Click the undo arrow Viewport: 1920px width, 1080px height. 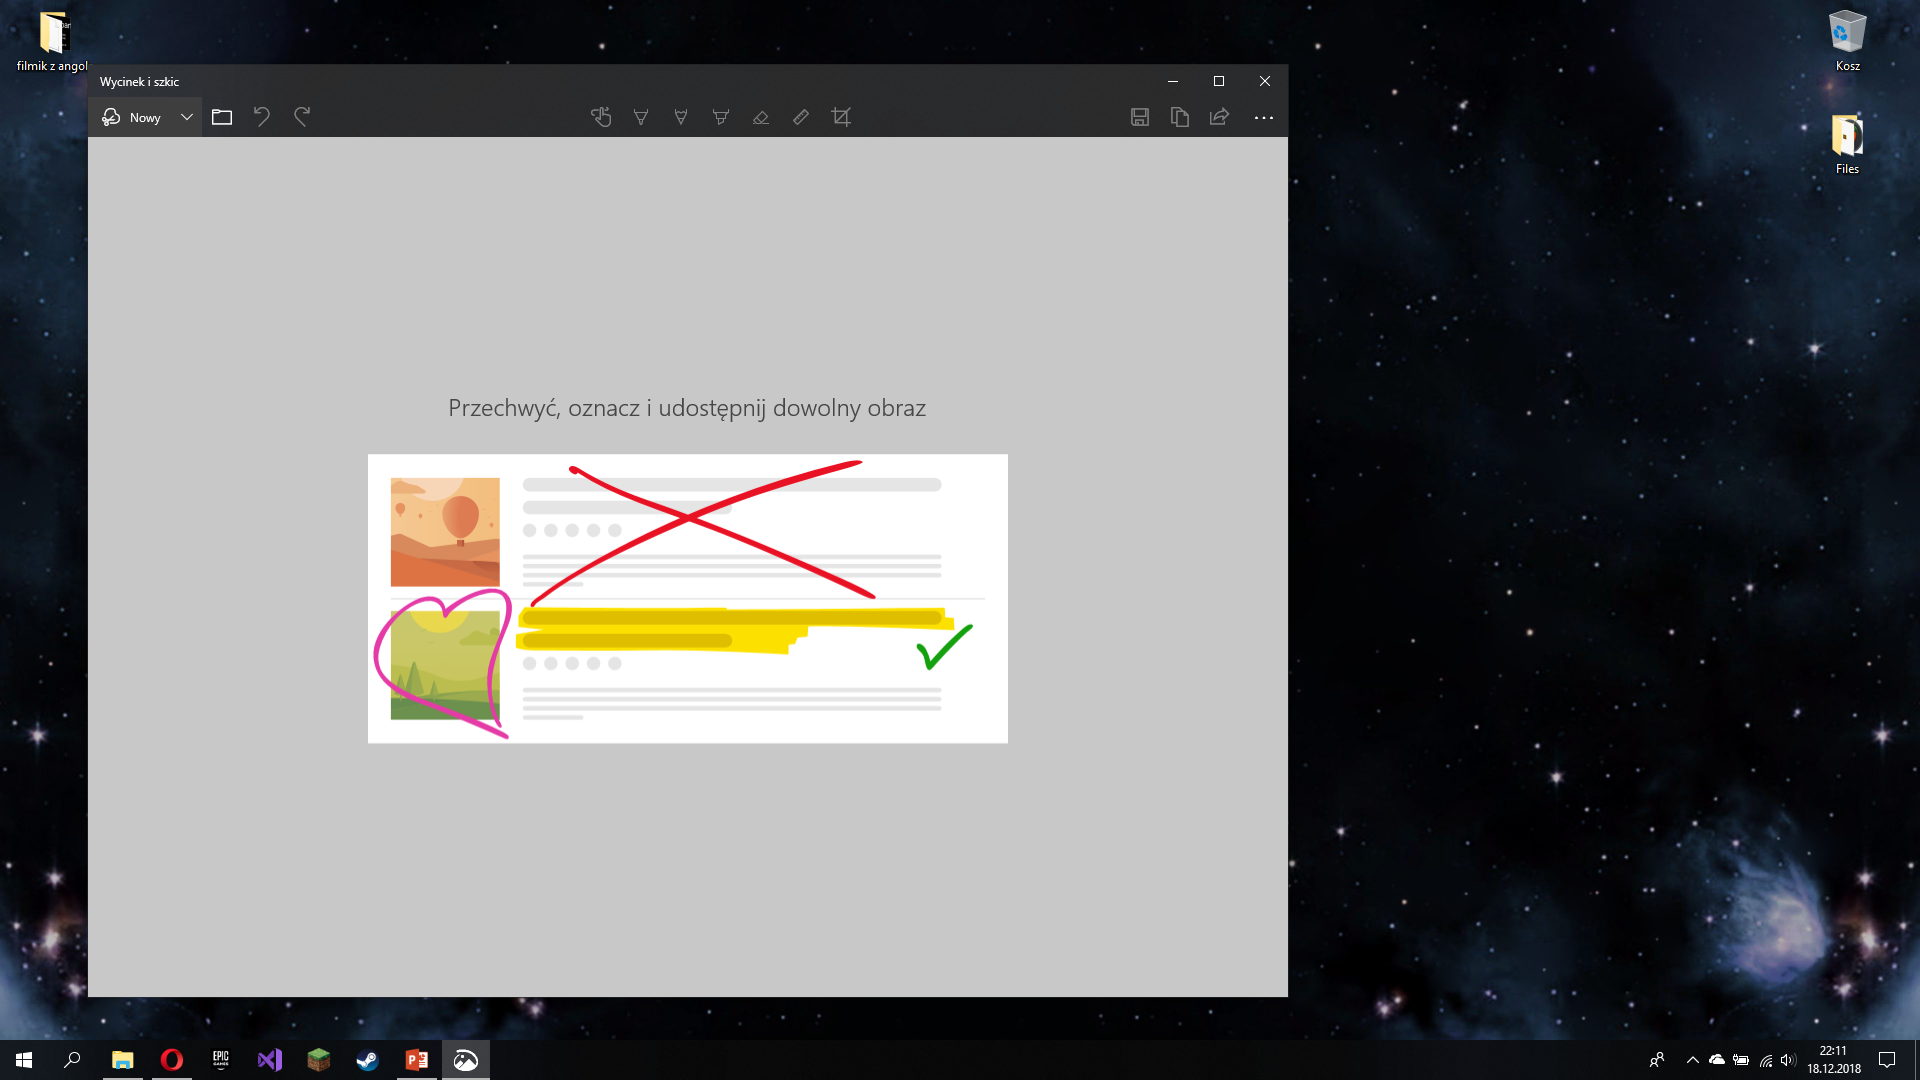(262, 117)
